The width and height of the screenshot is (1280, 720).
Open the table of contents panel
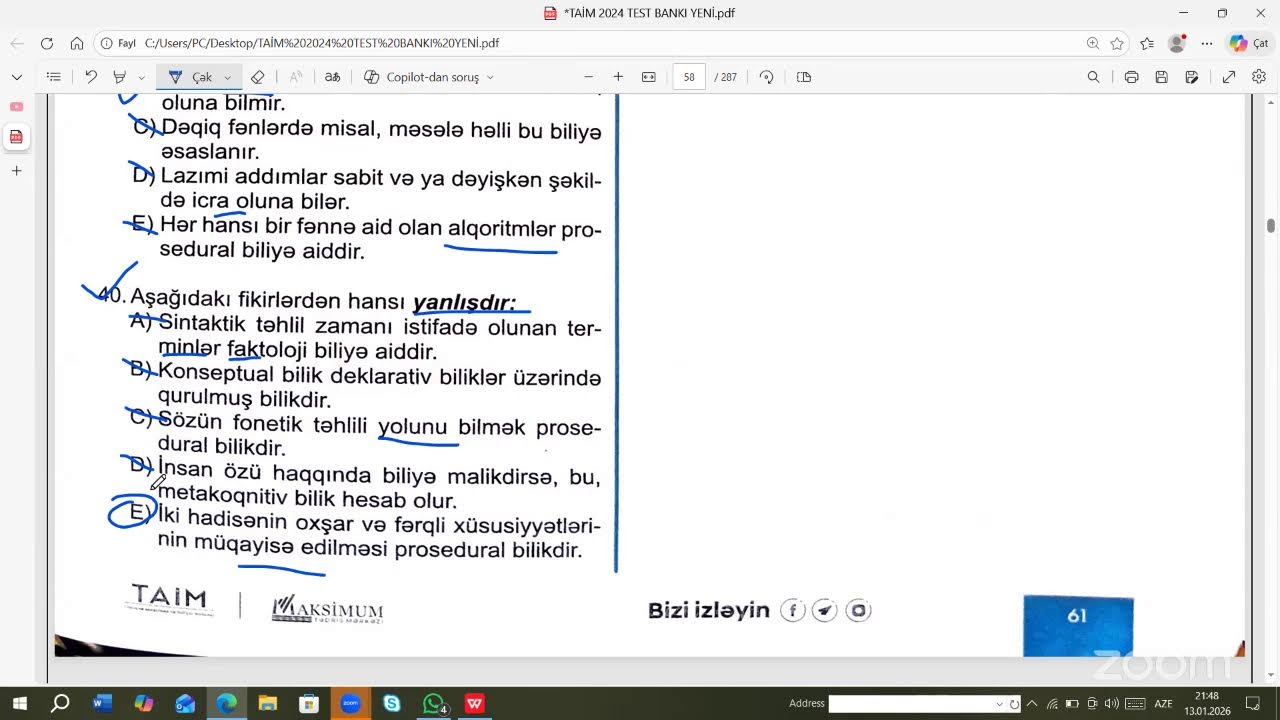coord(54,77)
